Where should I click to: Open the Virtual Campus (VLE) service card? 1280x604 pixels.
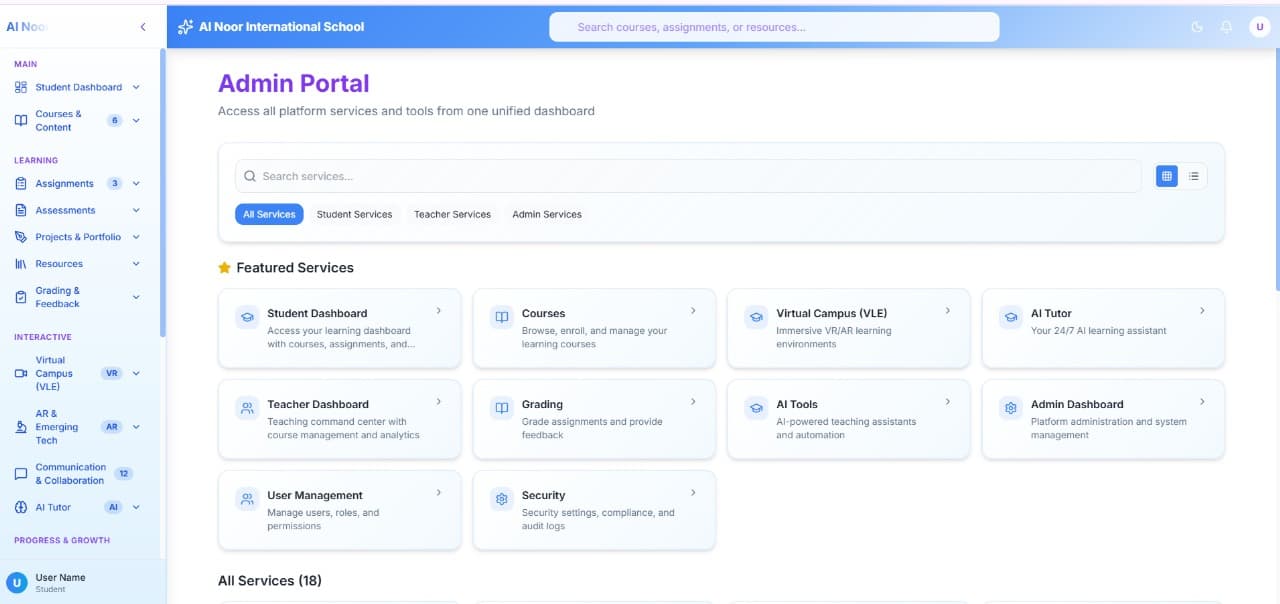[848, 328]
